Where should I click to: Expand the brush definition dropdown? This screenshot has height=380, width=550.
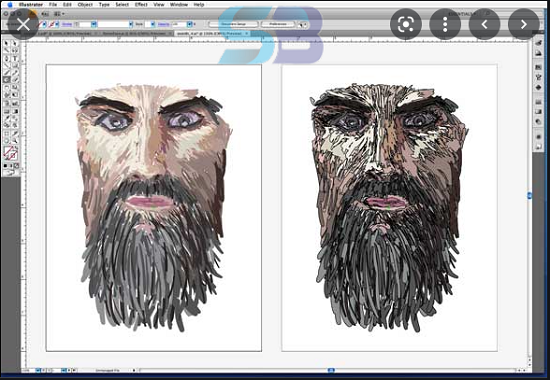tap(131, 25)
